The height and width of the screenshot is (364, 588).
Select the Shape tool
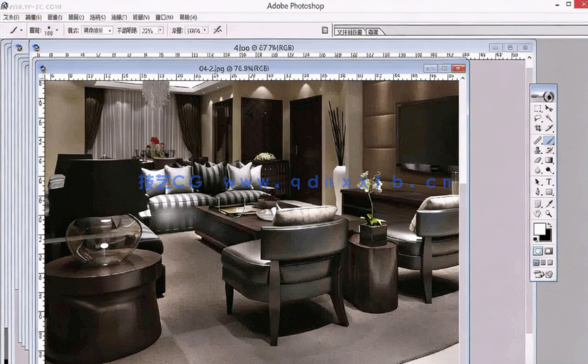point(549,192)
